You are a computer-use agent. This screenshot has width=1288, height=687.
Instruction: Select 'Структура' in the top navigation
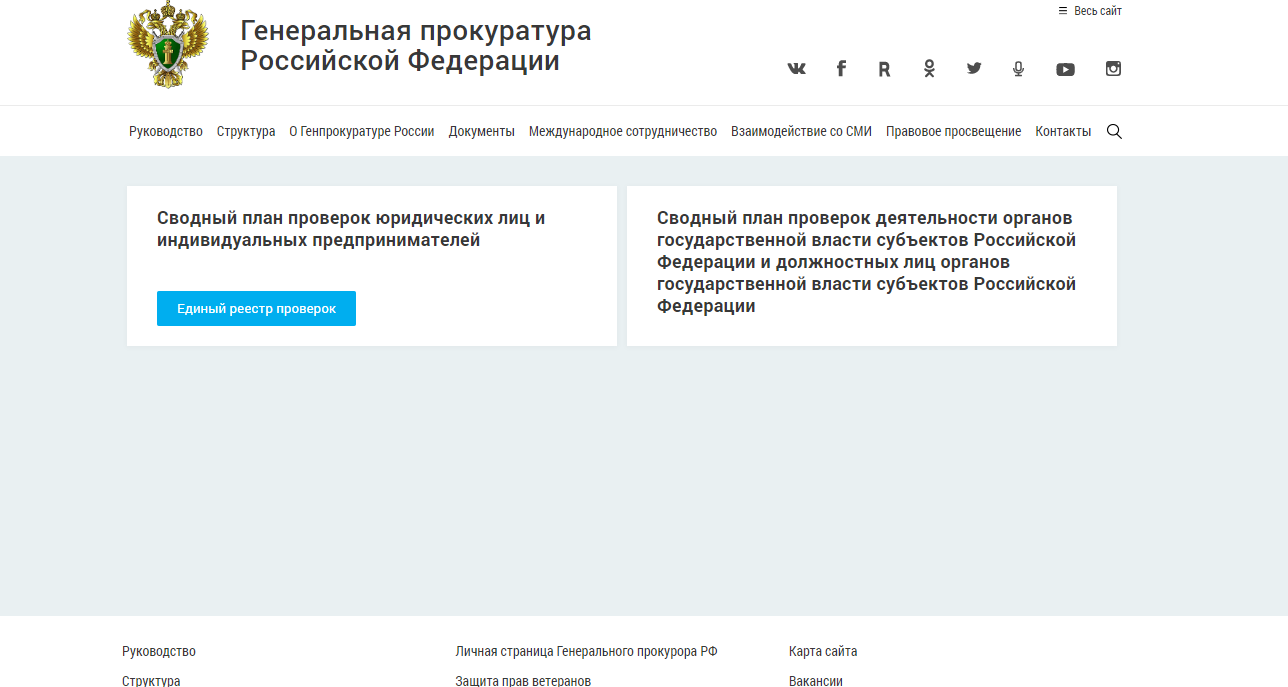[246, 131]
